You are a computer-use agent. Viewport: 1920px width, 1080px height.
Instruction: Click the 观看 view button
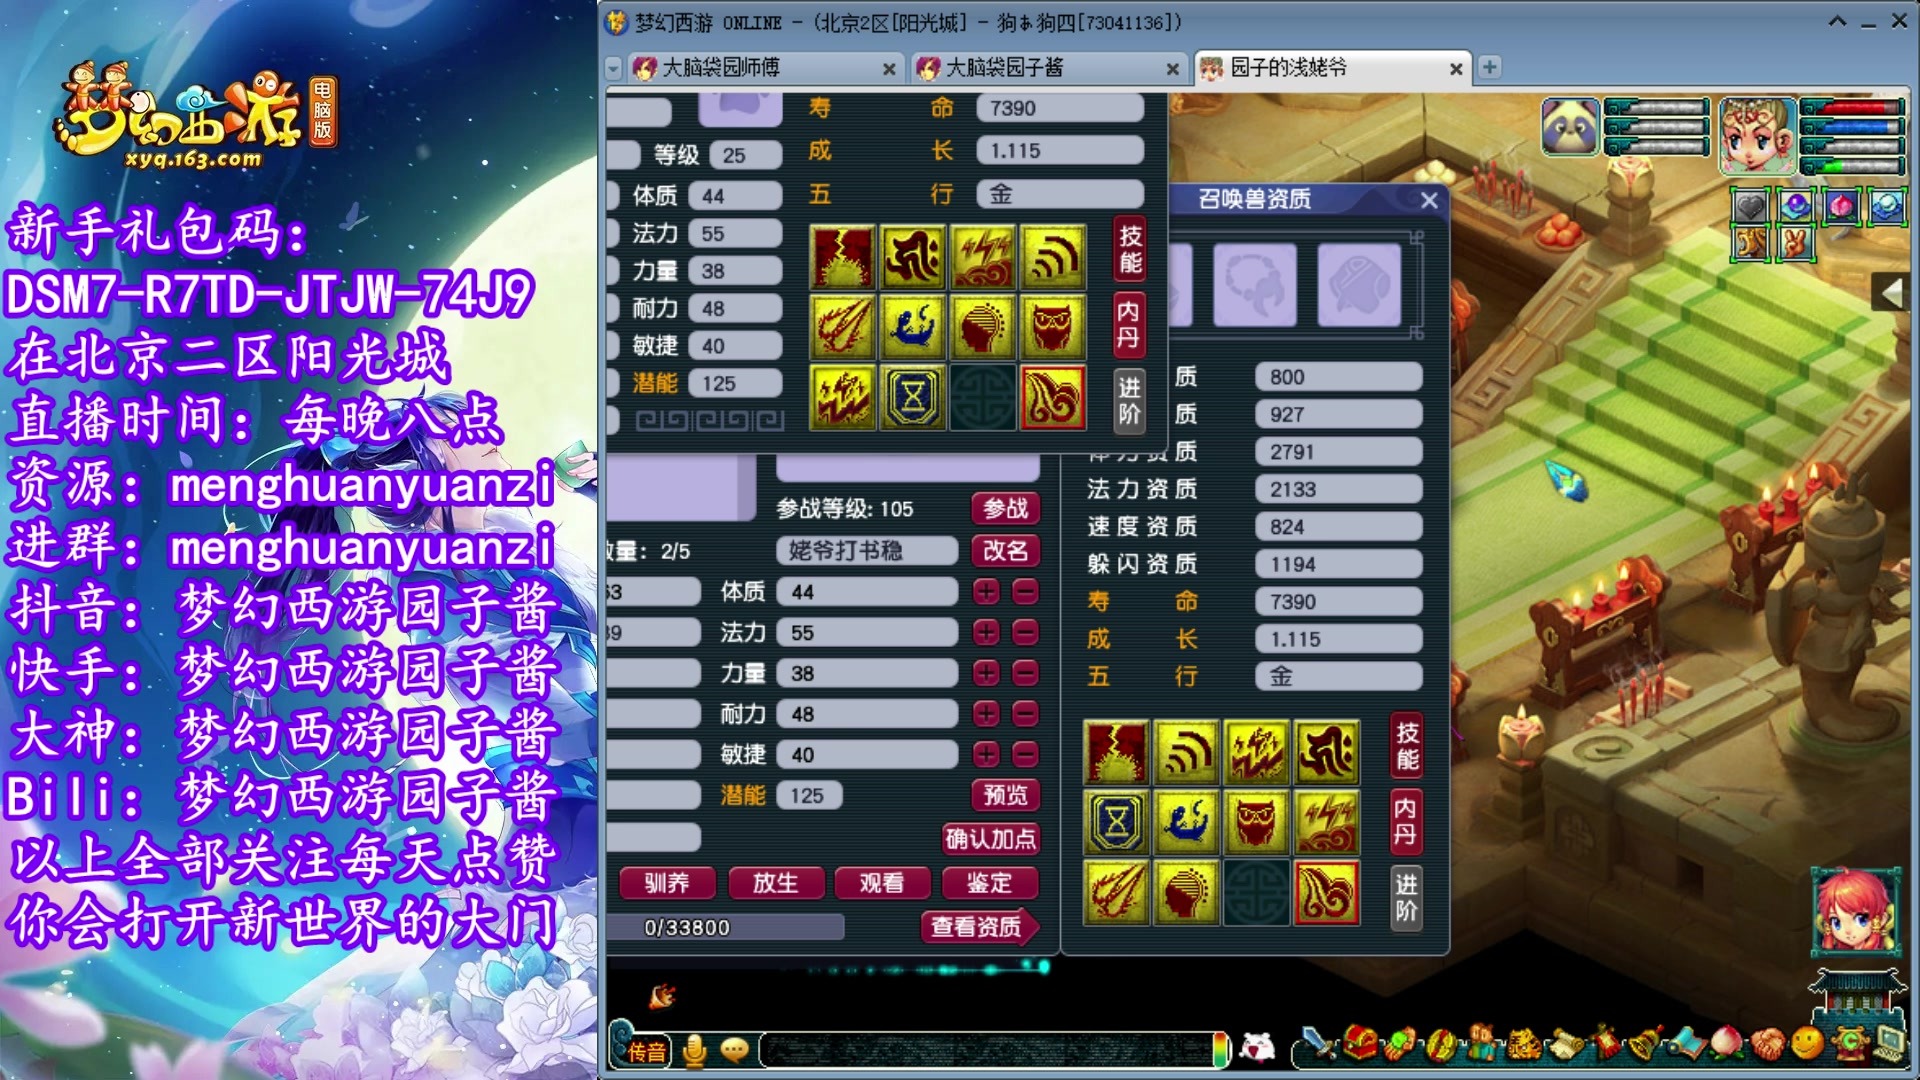coord(881,883)
